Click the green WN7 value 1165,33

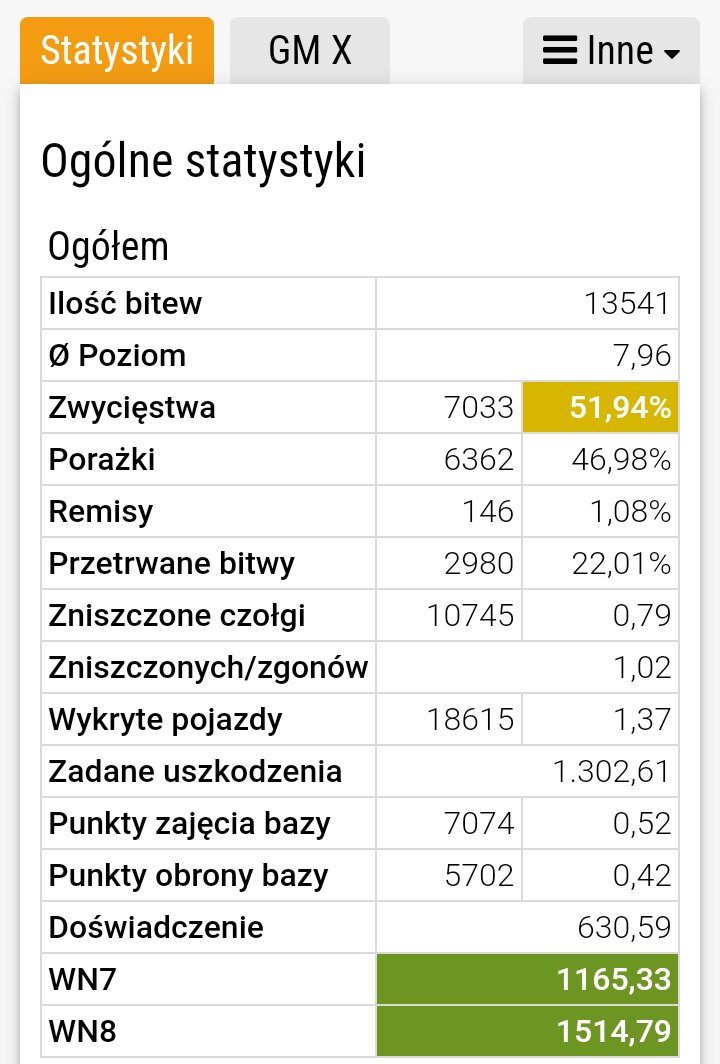tap(527, 979)
